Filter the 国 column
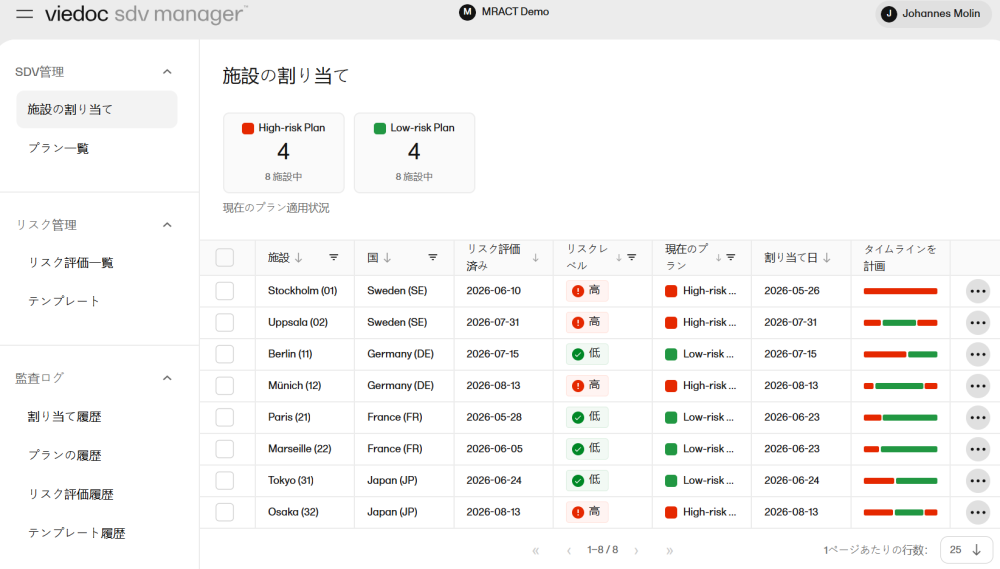 pyautogui.click(x=432, y=258)
